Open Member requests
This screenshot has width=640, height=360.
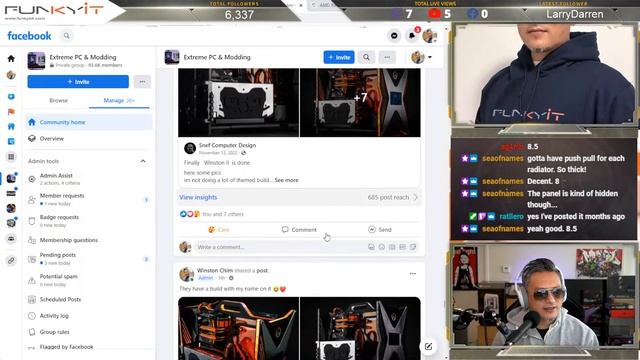click(89, 199)
